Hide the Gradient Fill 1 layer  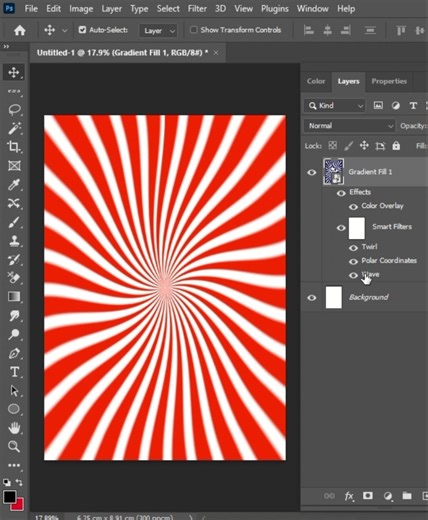[x=312, y=172]
